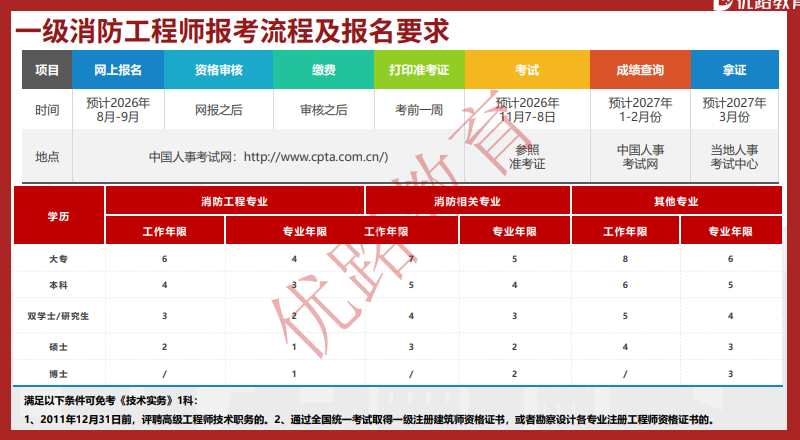Select the 大专 row label
This screenshot has width=800, height=440.
pyautogui.click(x=58, y=259)
